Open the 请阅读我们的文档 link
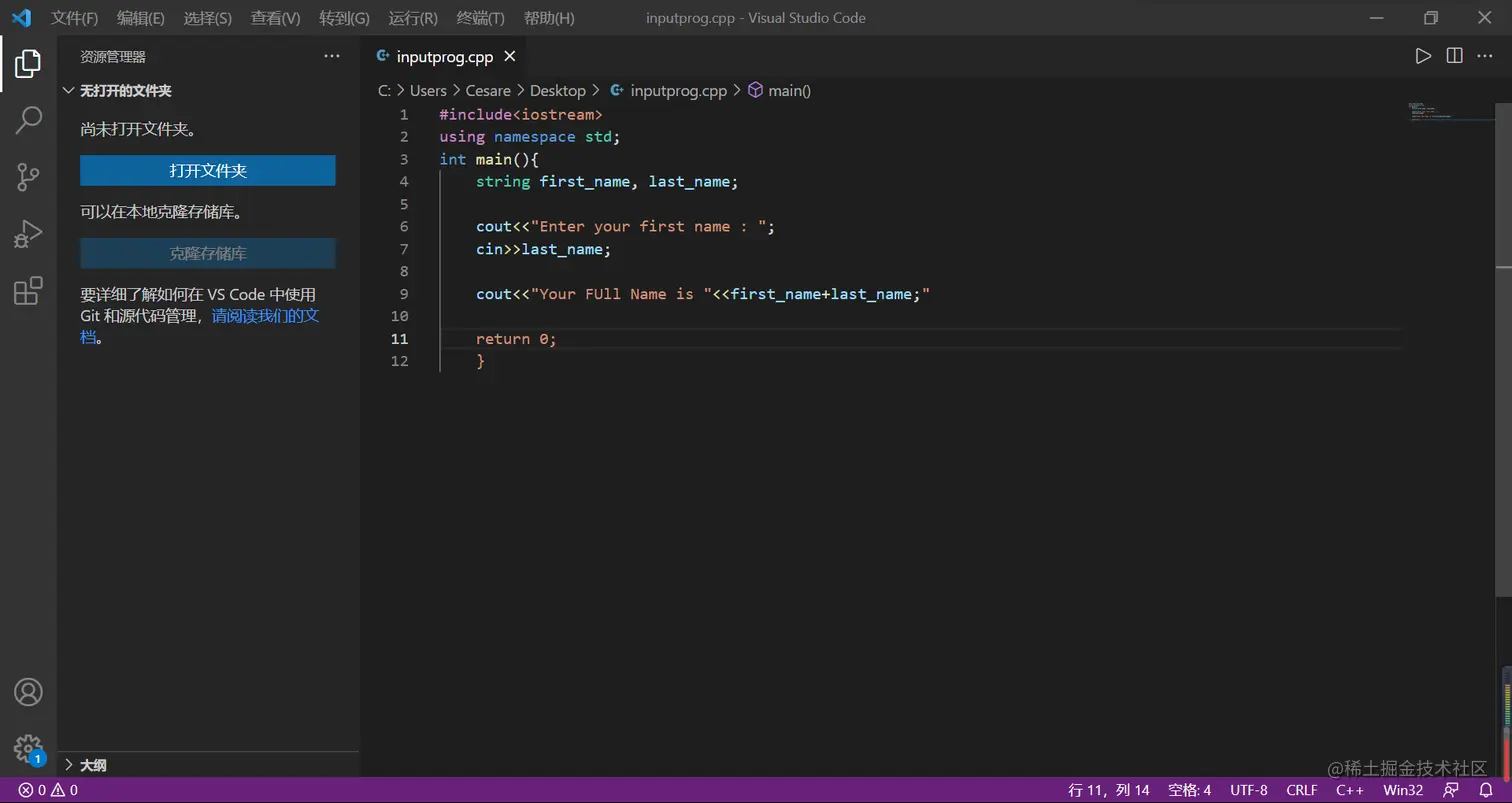The width and height of the screenshot is (1512, 803). 265,317
